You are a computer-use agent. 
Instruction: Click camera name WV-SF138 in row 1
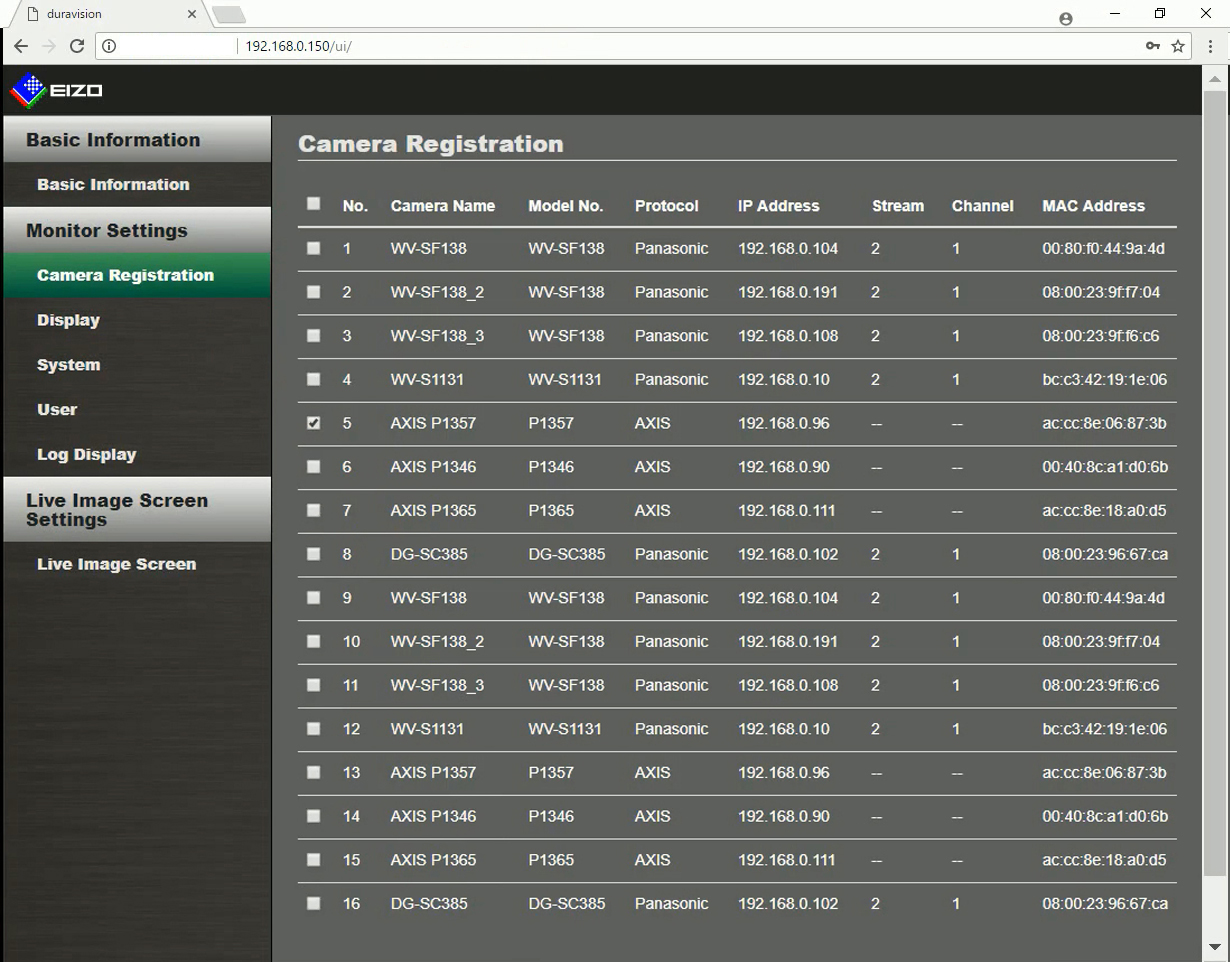point(428,248)
